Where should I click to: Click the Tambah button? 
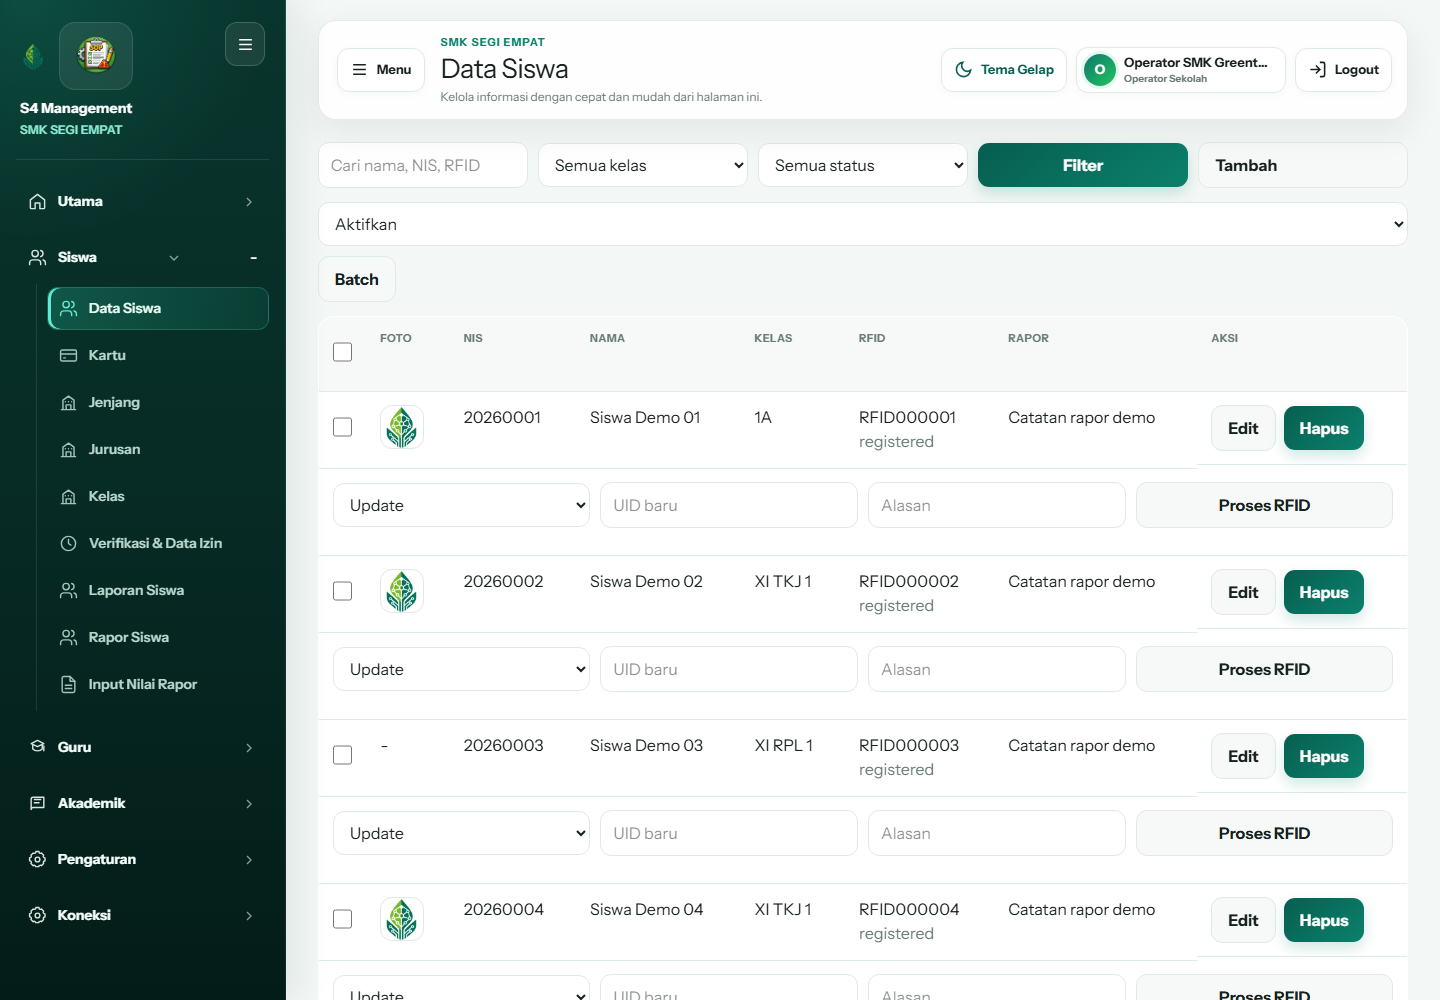point(1303,165)
